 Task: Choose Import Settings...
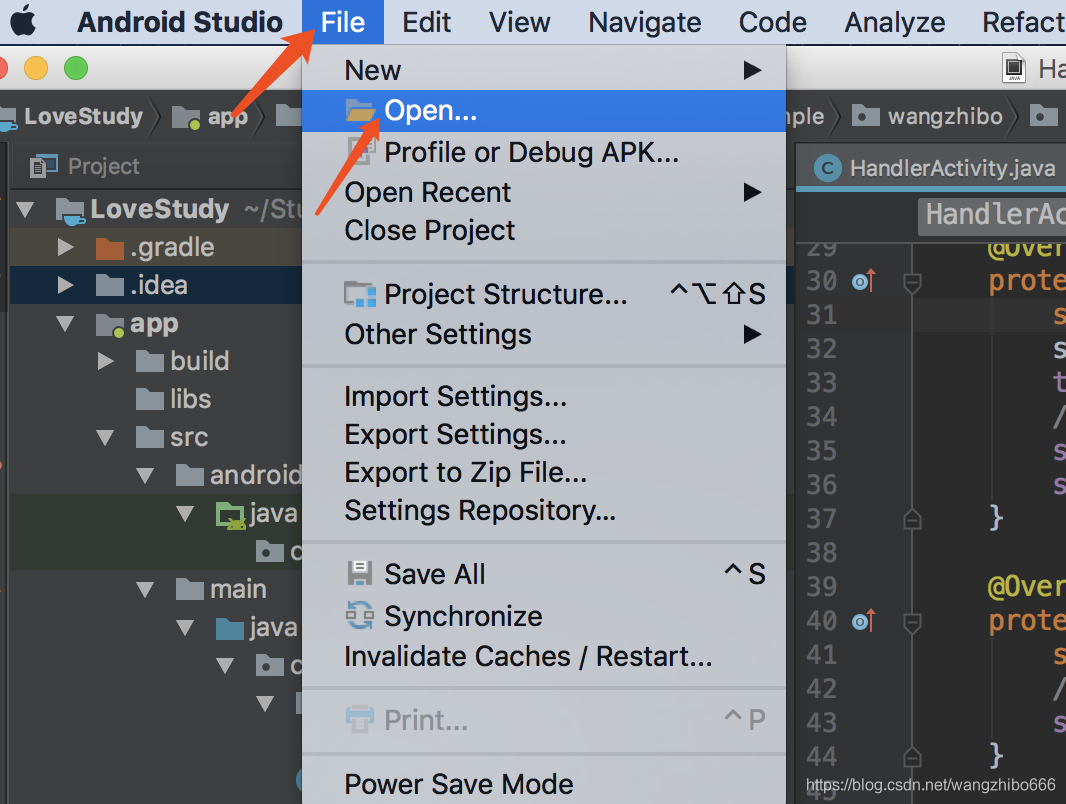544,396
